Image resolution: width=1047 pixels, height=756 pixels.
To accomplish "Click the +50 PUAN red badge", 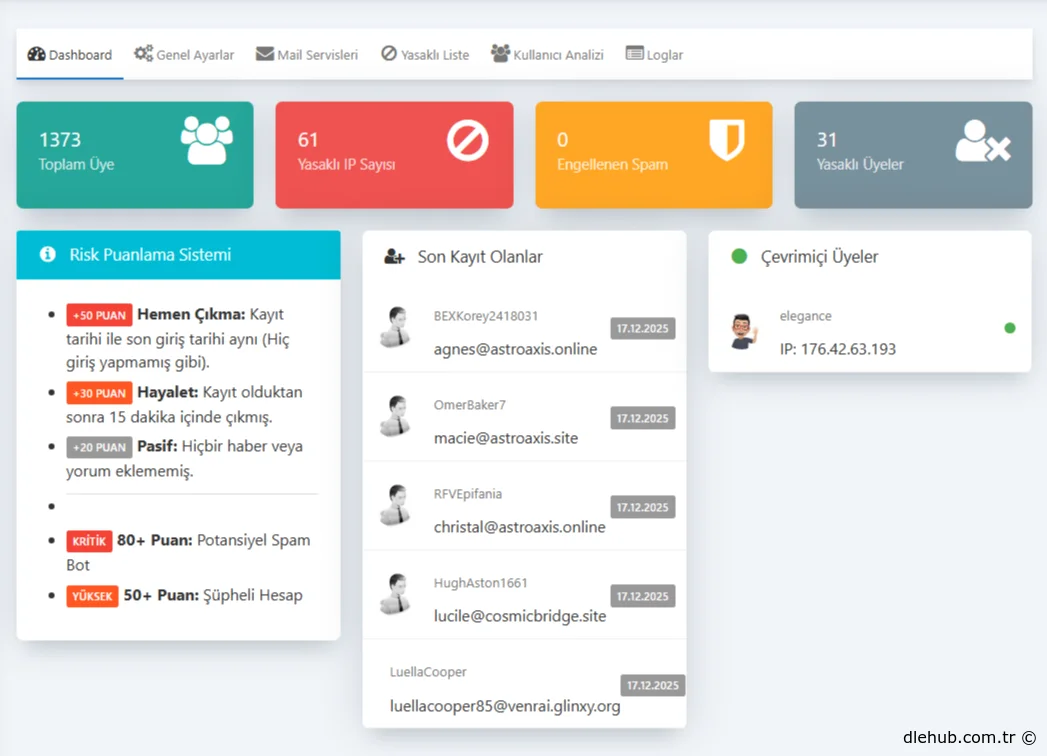I will click(99, 315).
